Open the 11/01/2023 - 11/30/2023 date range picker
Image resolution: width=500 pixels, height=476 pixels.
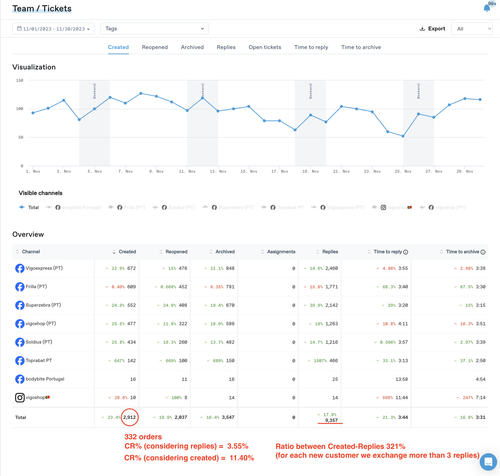pos(53,29)
